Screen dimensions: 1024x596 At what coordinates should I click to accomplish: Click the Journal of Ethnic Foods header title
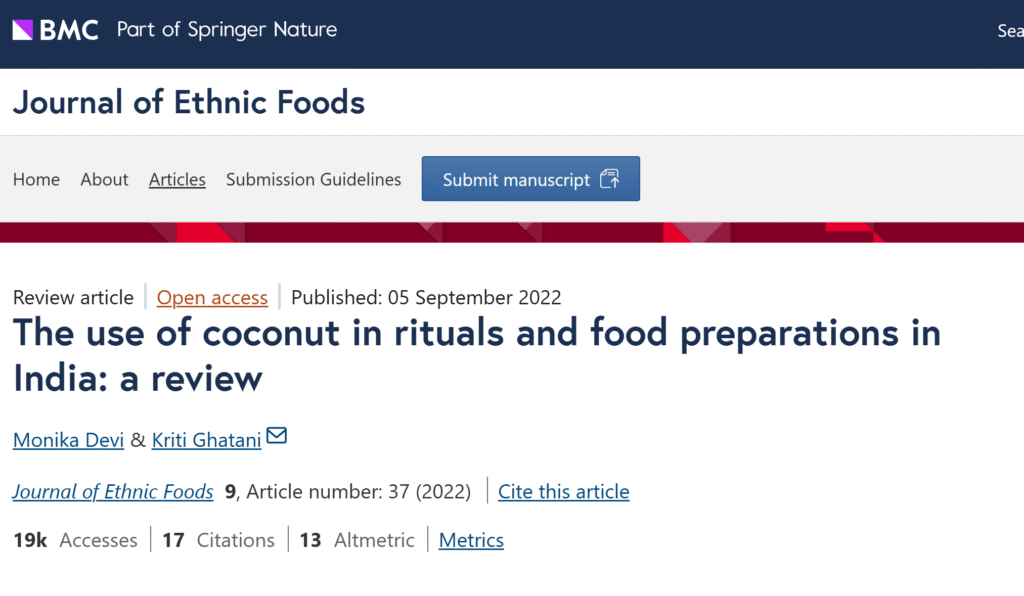pyautogui.click(x=189, y=102)
